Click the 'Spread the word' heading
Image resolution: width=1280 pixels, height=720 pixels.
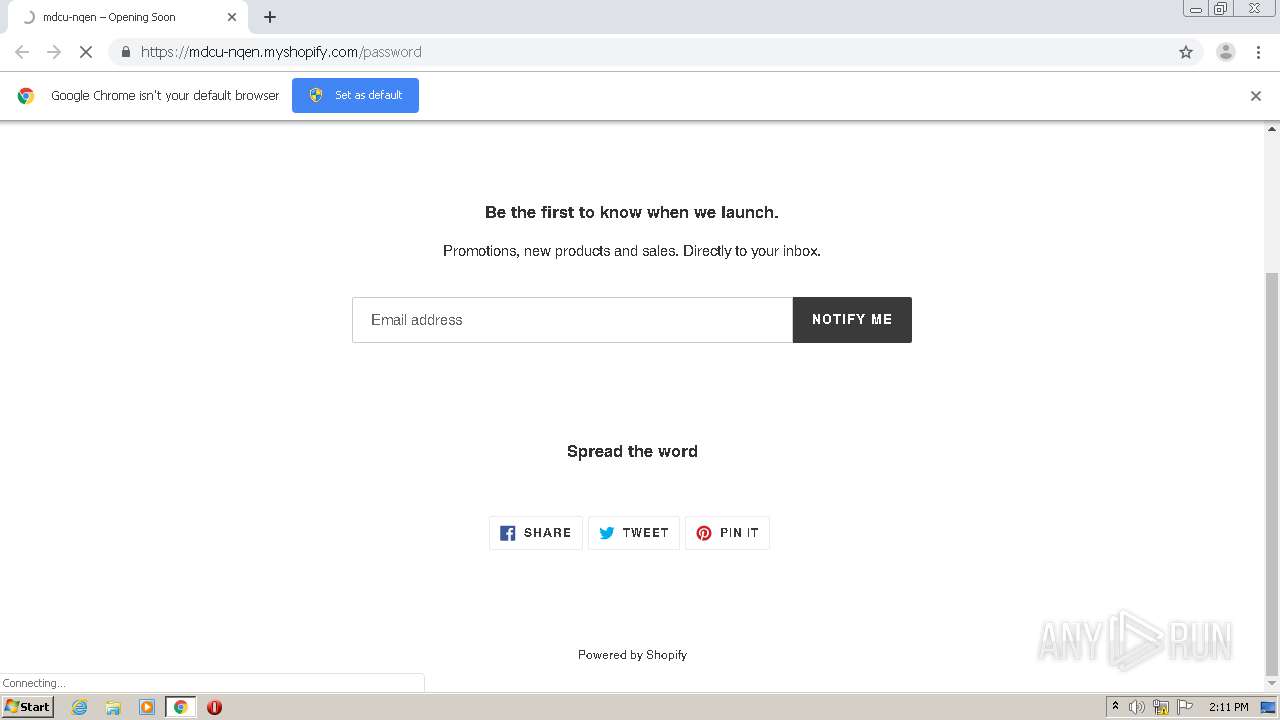point(632,451)
